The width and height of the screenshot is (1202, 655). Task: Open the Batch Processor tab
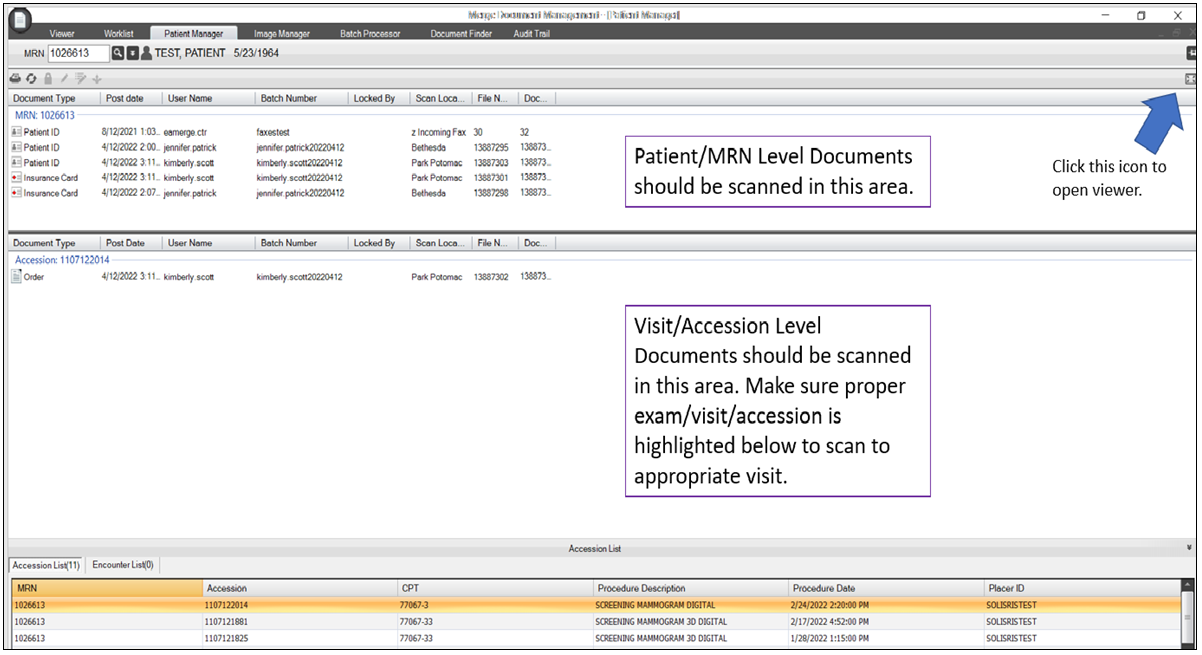(x=370, y=34)
